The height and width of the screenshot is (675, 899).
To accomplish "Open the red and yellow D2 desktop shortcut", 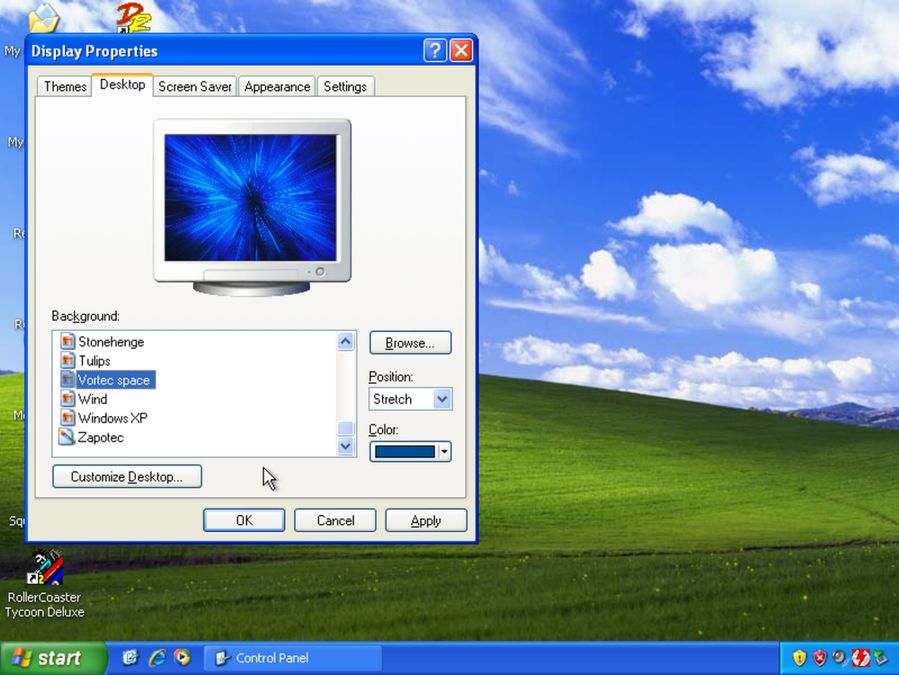I will pos(133,17).
